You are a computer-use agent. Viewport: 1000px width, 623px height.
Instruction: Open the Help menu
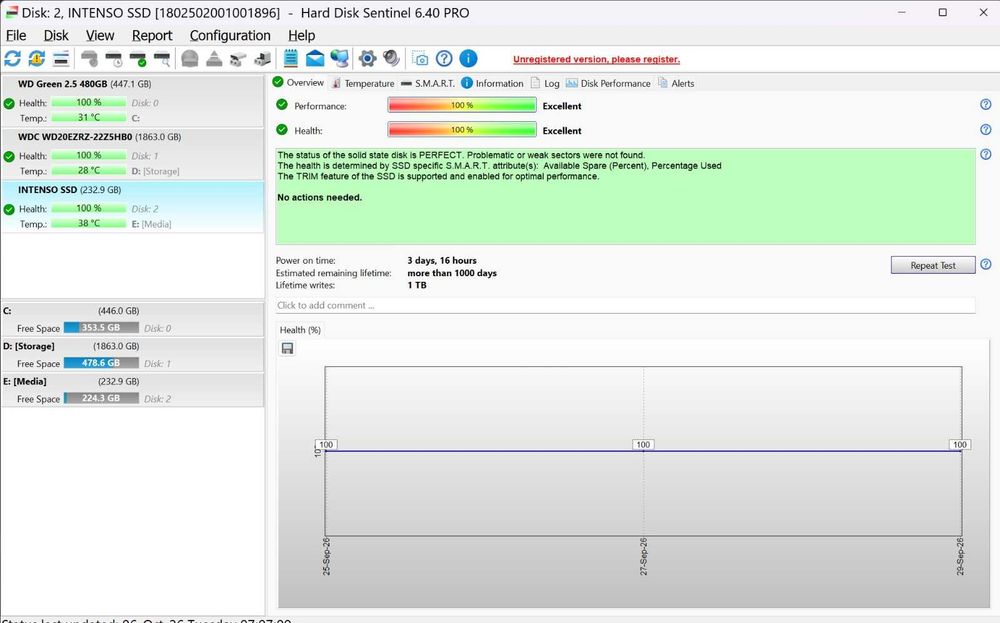[x=302, y=36]
